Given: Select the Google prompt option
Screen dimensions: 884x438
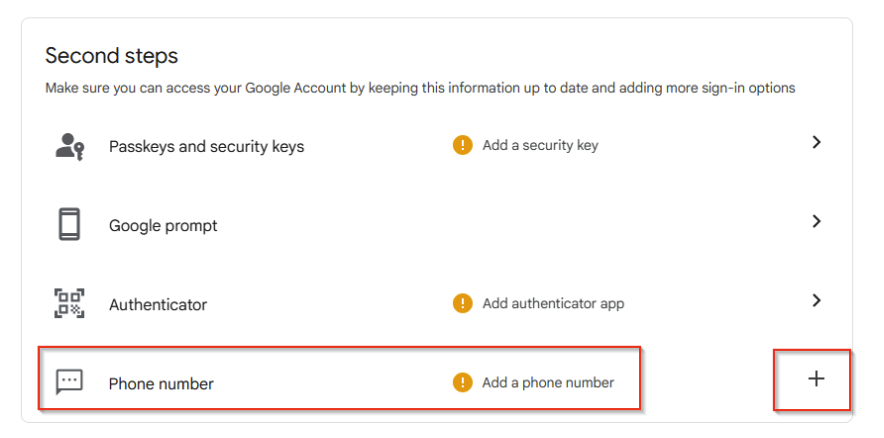Looking at the screenshot, I should click(163, 226).
